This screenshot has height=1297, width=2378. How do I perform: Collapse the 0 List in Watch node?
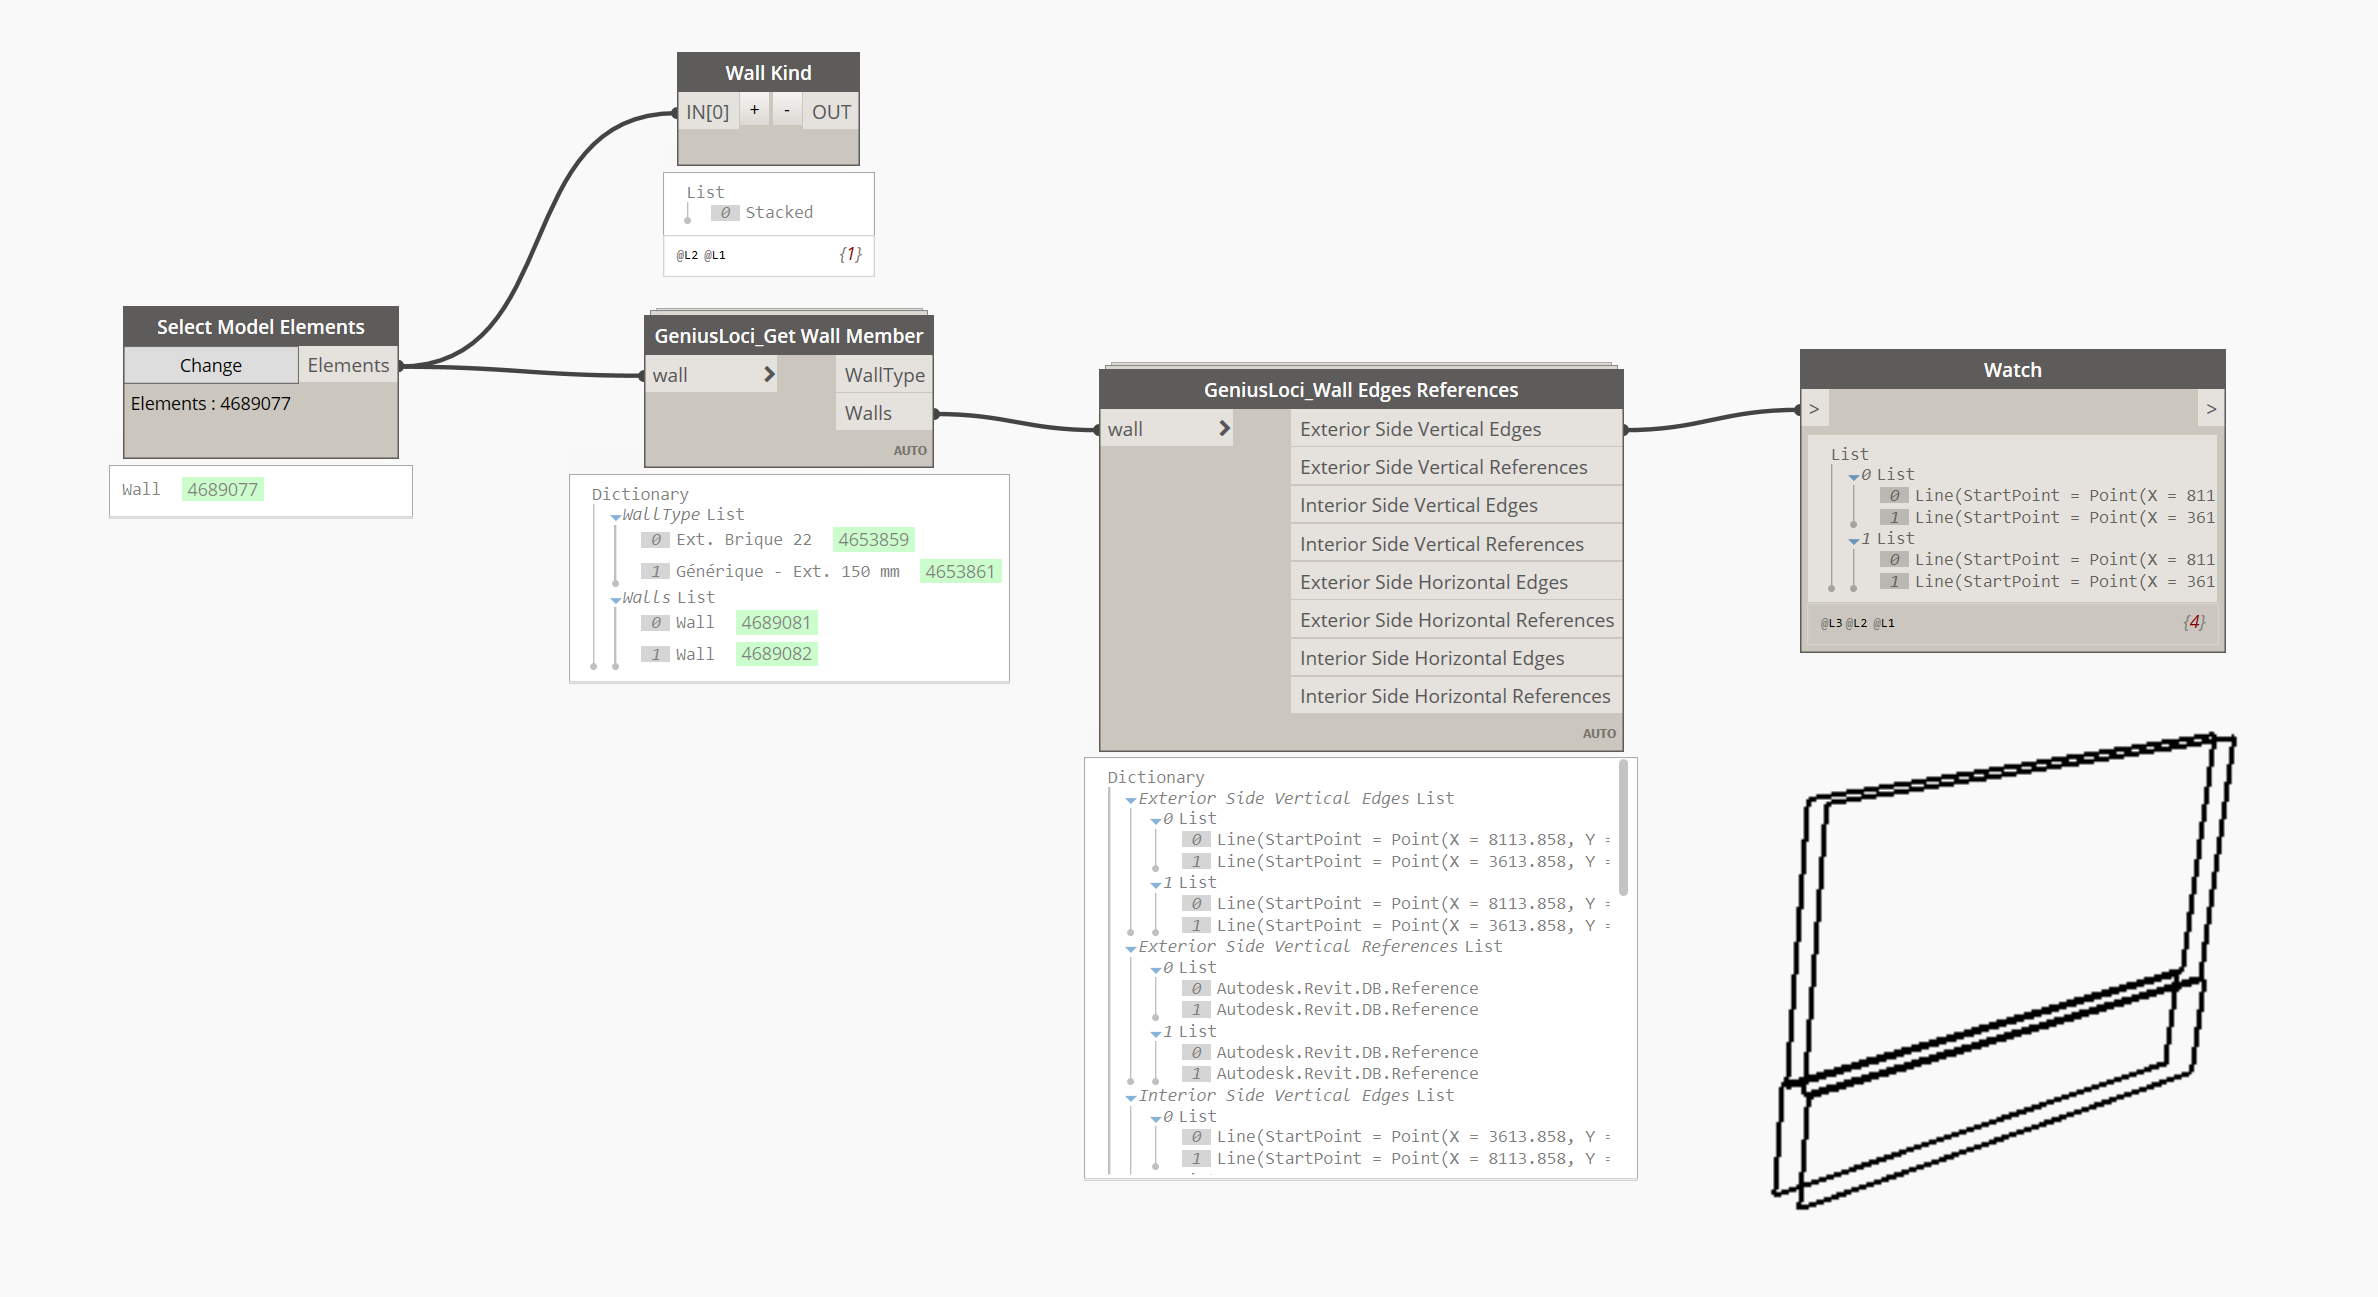coord(1853,477)
